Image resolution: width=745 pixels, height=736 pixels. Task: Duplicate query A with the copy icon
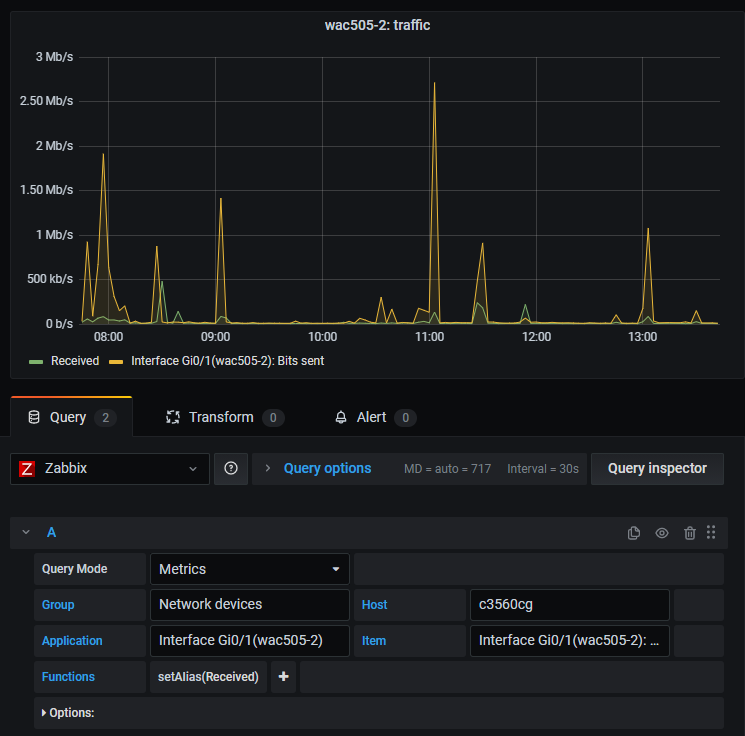(x=634, y=533)
